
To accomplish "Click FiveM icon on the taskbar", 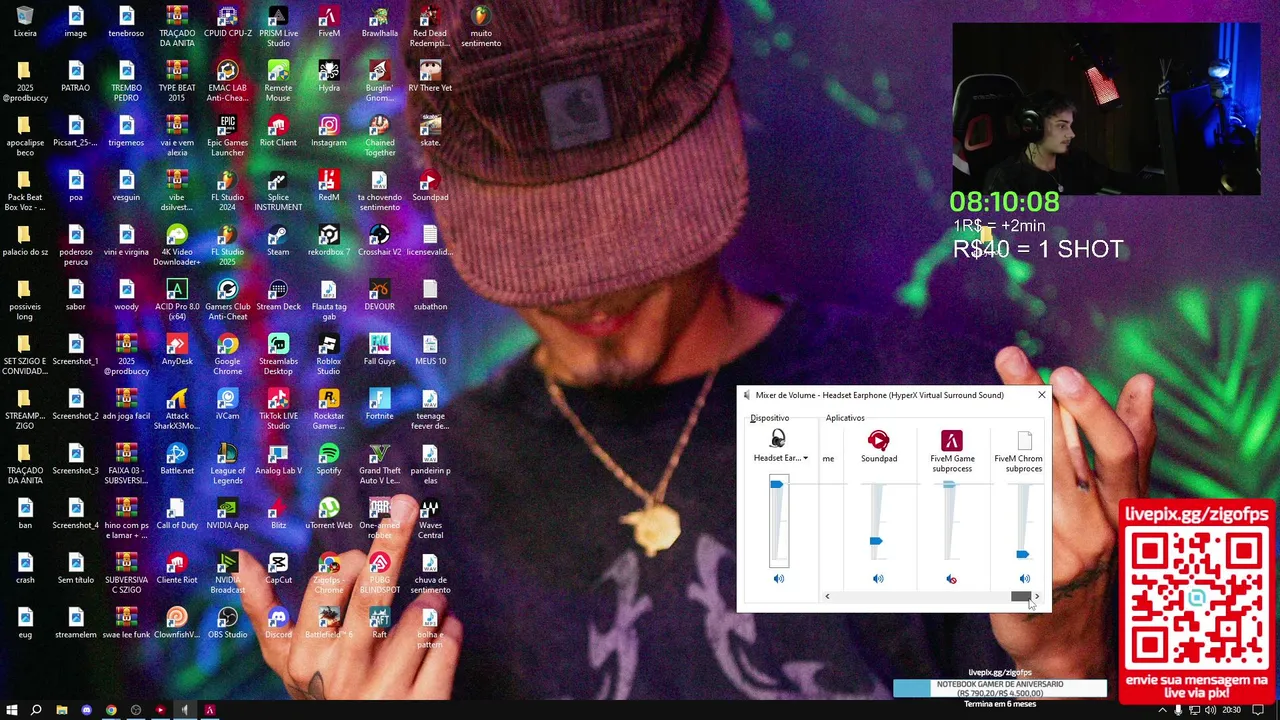I will pyautogui.click(x=210, y=710).
